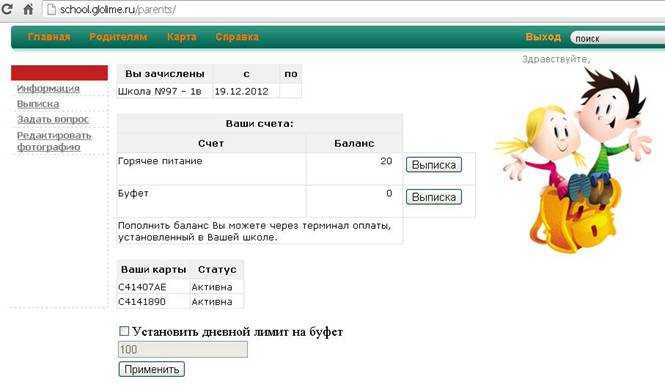Image resolution: width=665 pixels, height=390 pixels.
Task: Click the page icon in address bar
Action: (x=51, y=9)
